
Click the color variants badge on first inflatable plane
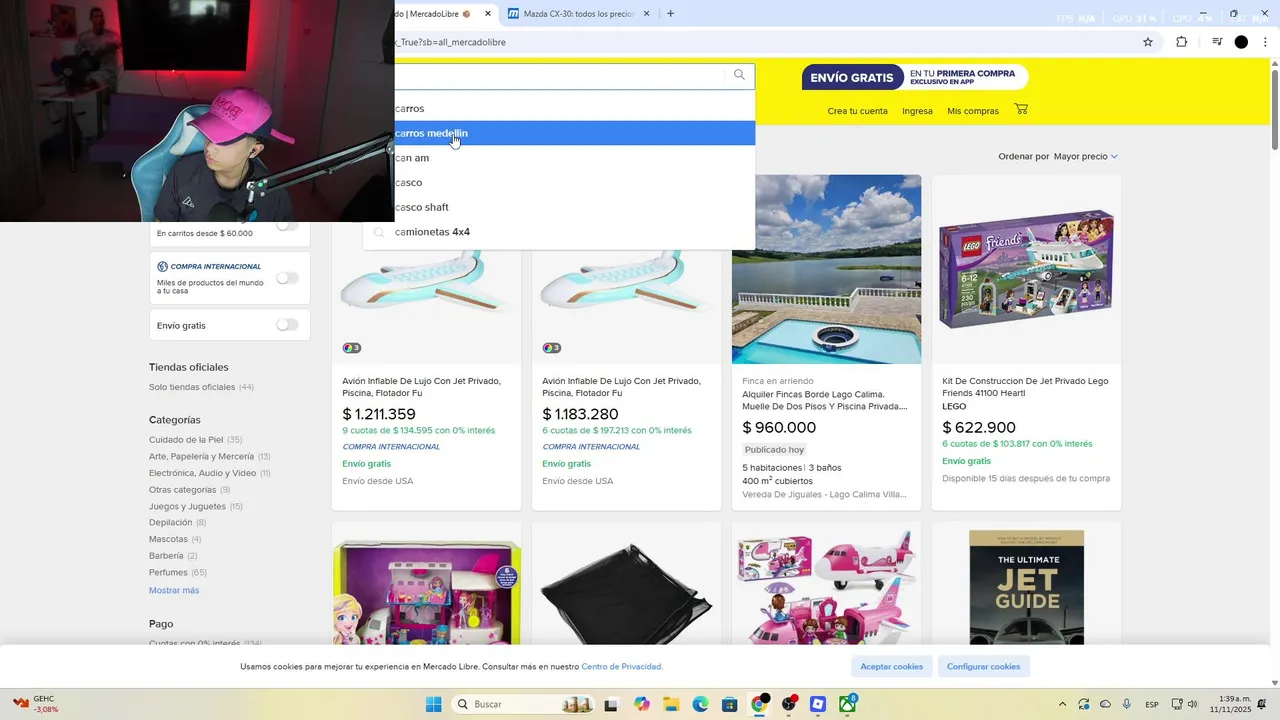[351, 348]
